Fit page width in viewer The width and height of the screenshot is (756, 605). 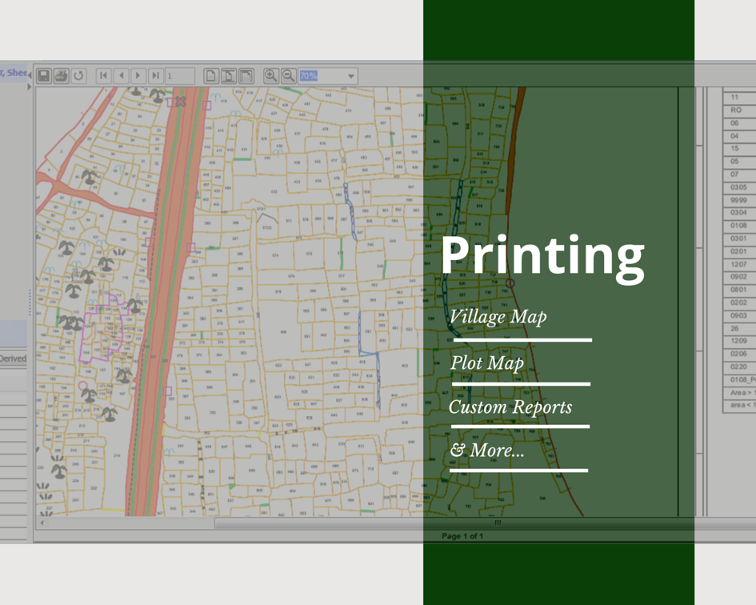[x=246, y=76]
